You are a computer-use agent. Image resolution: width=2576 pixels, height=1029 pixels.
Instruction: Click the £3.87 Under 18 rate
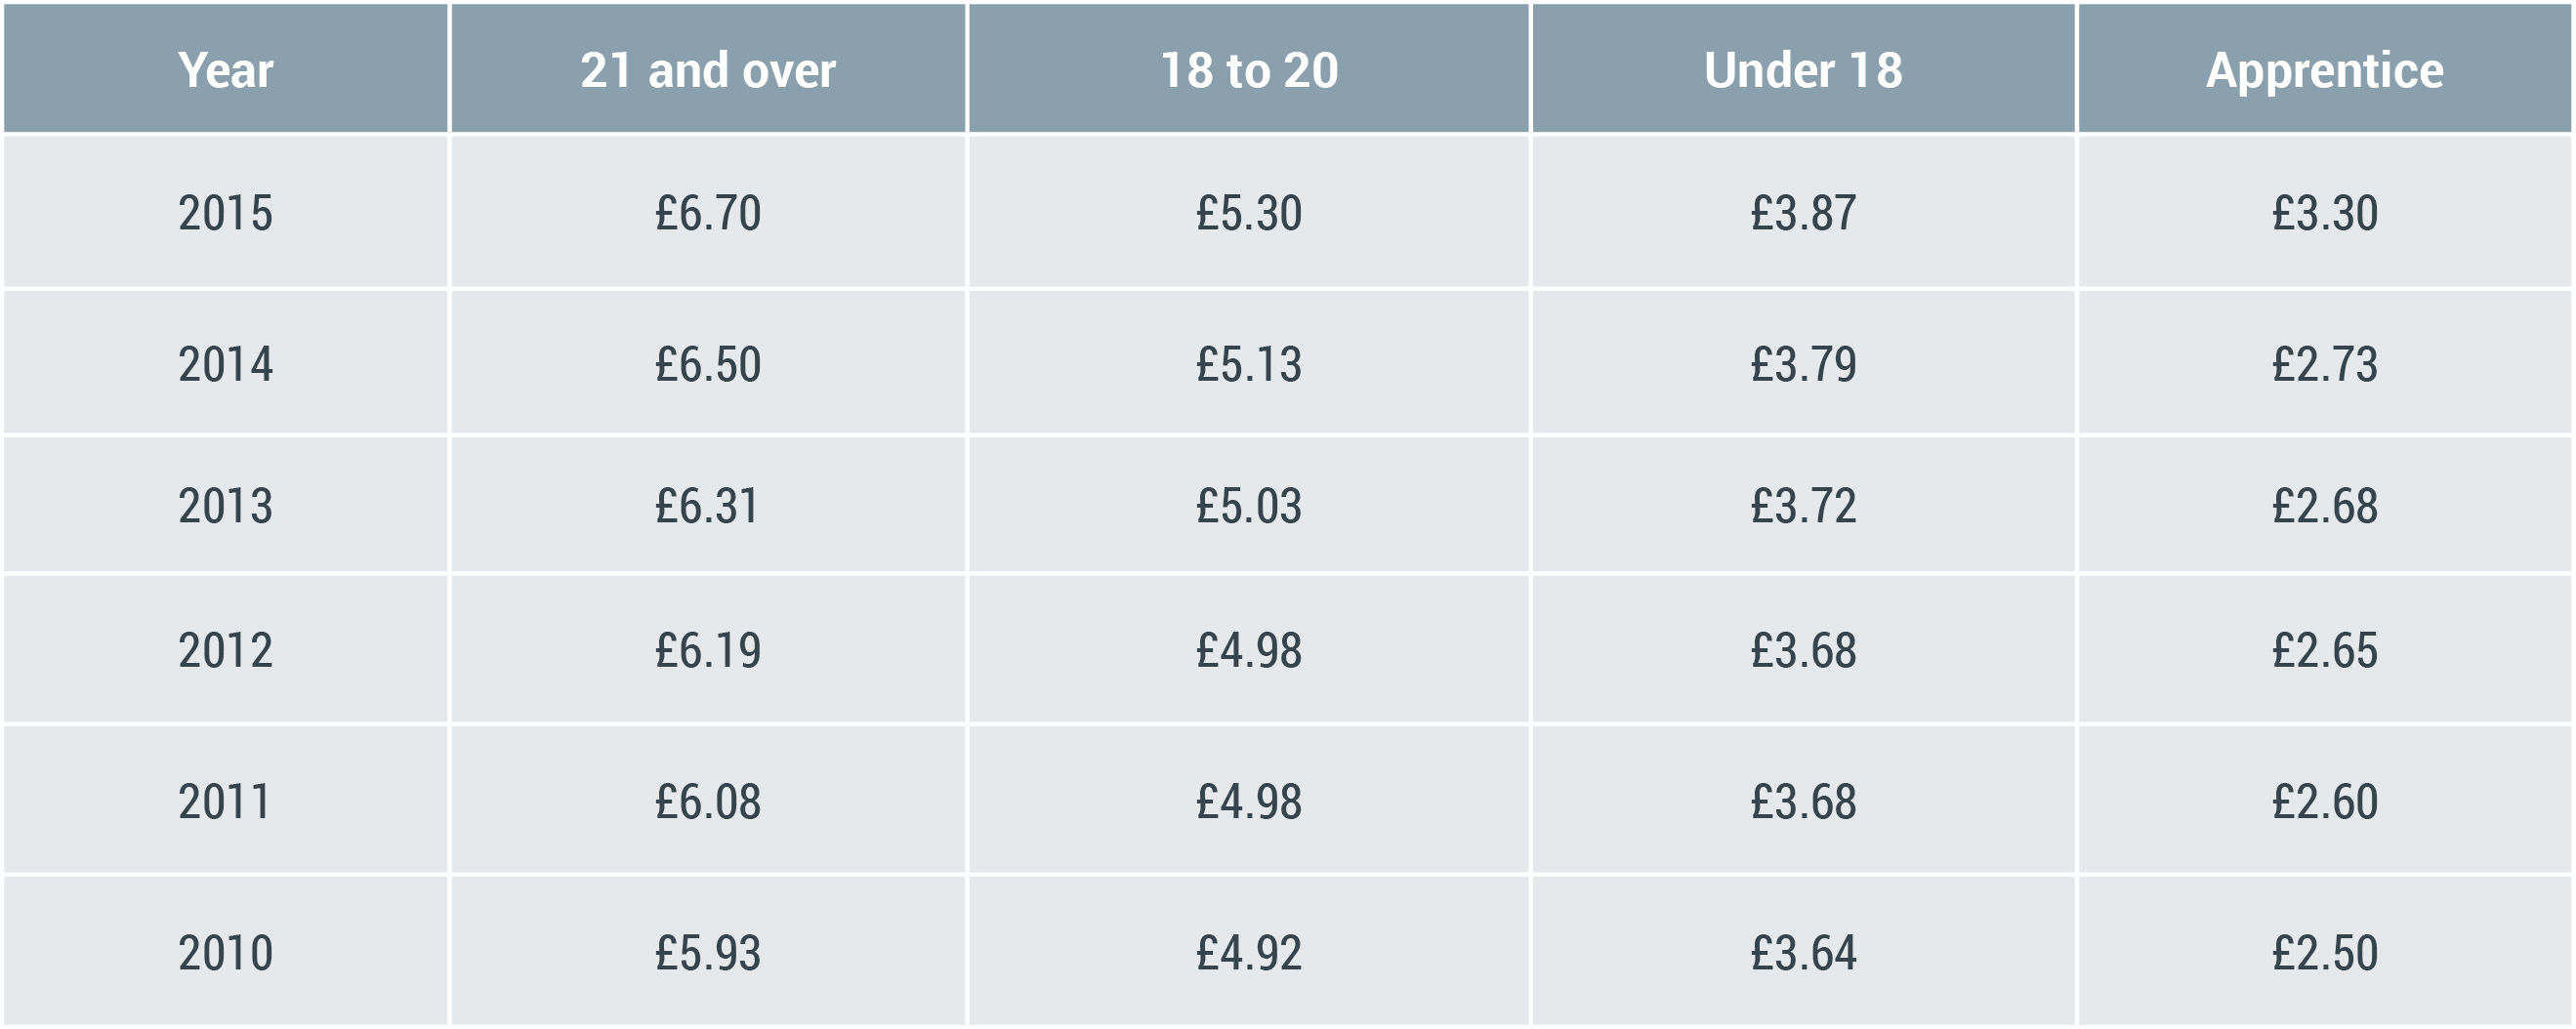pyautogui.click(x=1803, y=213)
